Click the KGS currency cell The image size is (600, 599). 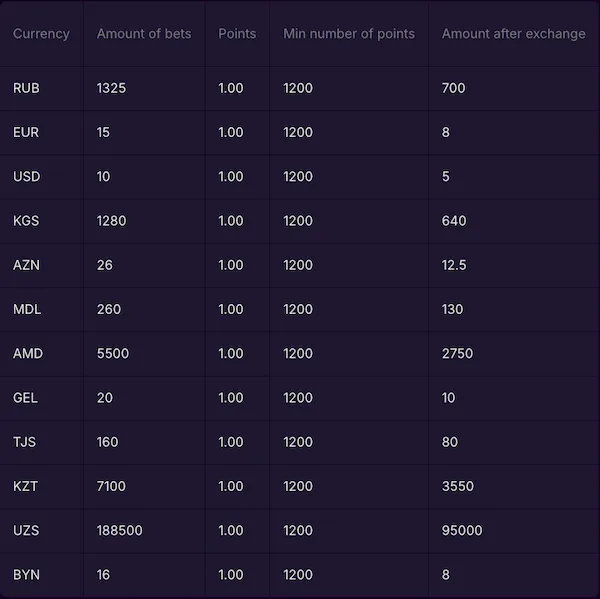coord(26,221)
